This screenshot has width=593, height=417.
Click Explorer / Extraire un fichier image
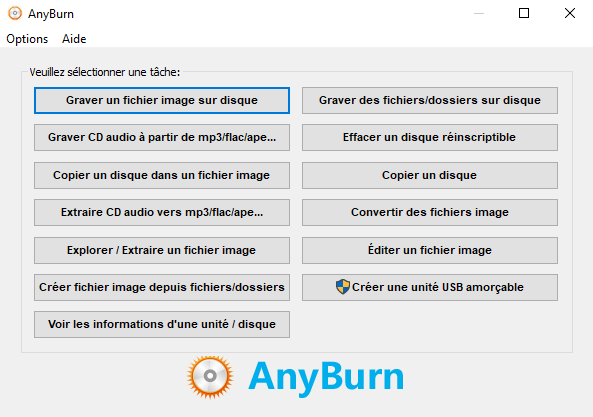(x=162, y=250)
